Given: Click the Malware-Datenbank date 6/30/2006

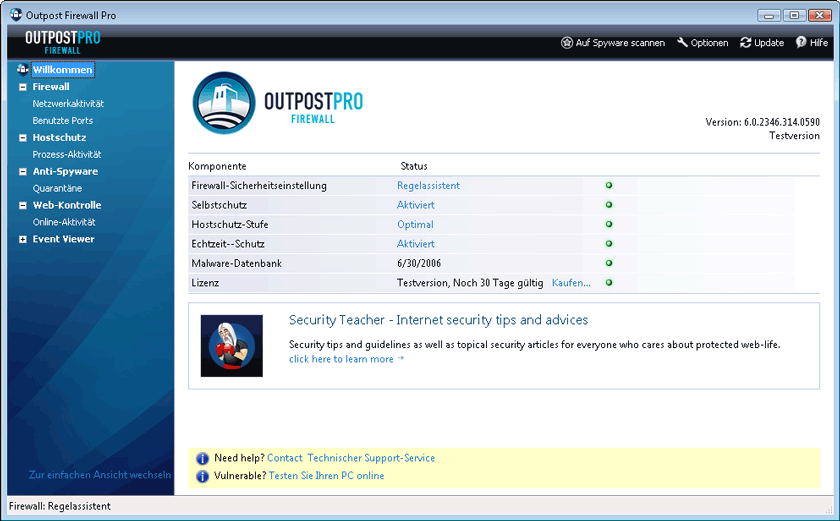Looking at the screenshot, I should point(419,263).
